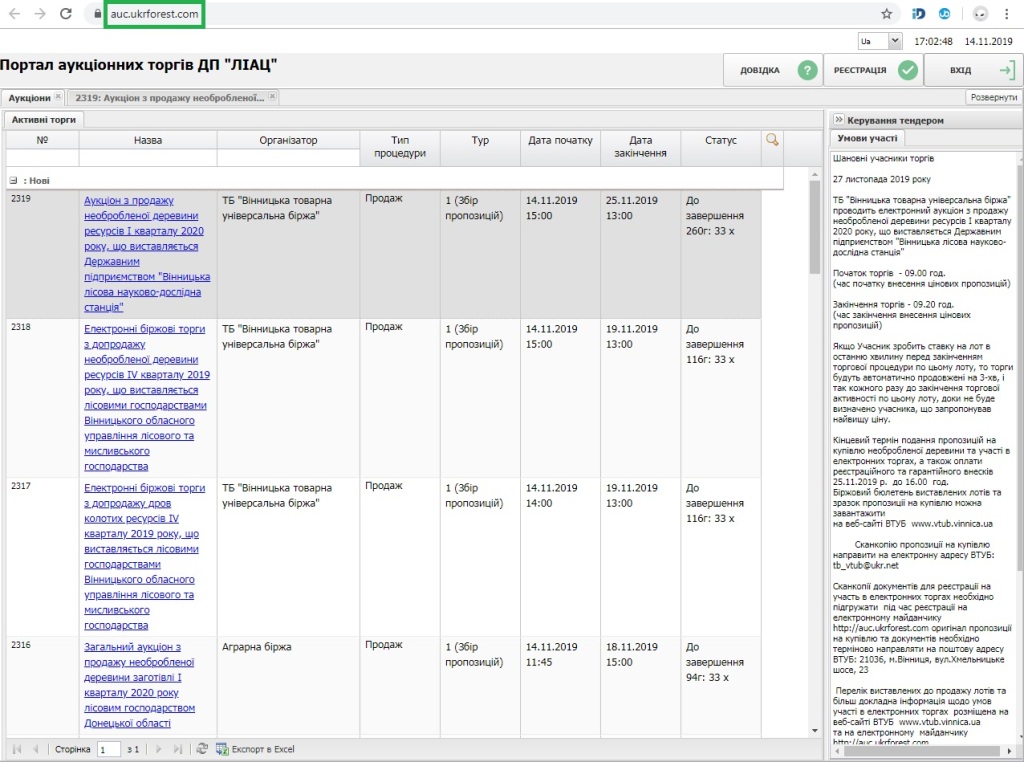Go to the last page of results
Image resolution: width=1024 pixels, height=762 pixels.
(x=178, y=749)
